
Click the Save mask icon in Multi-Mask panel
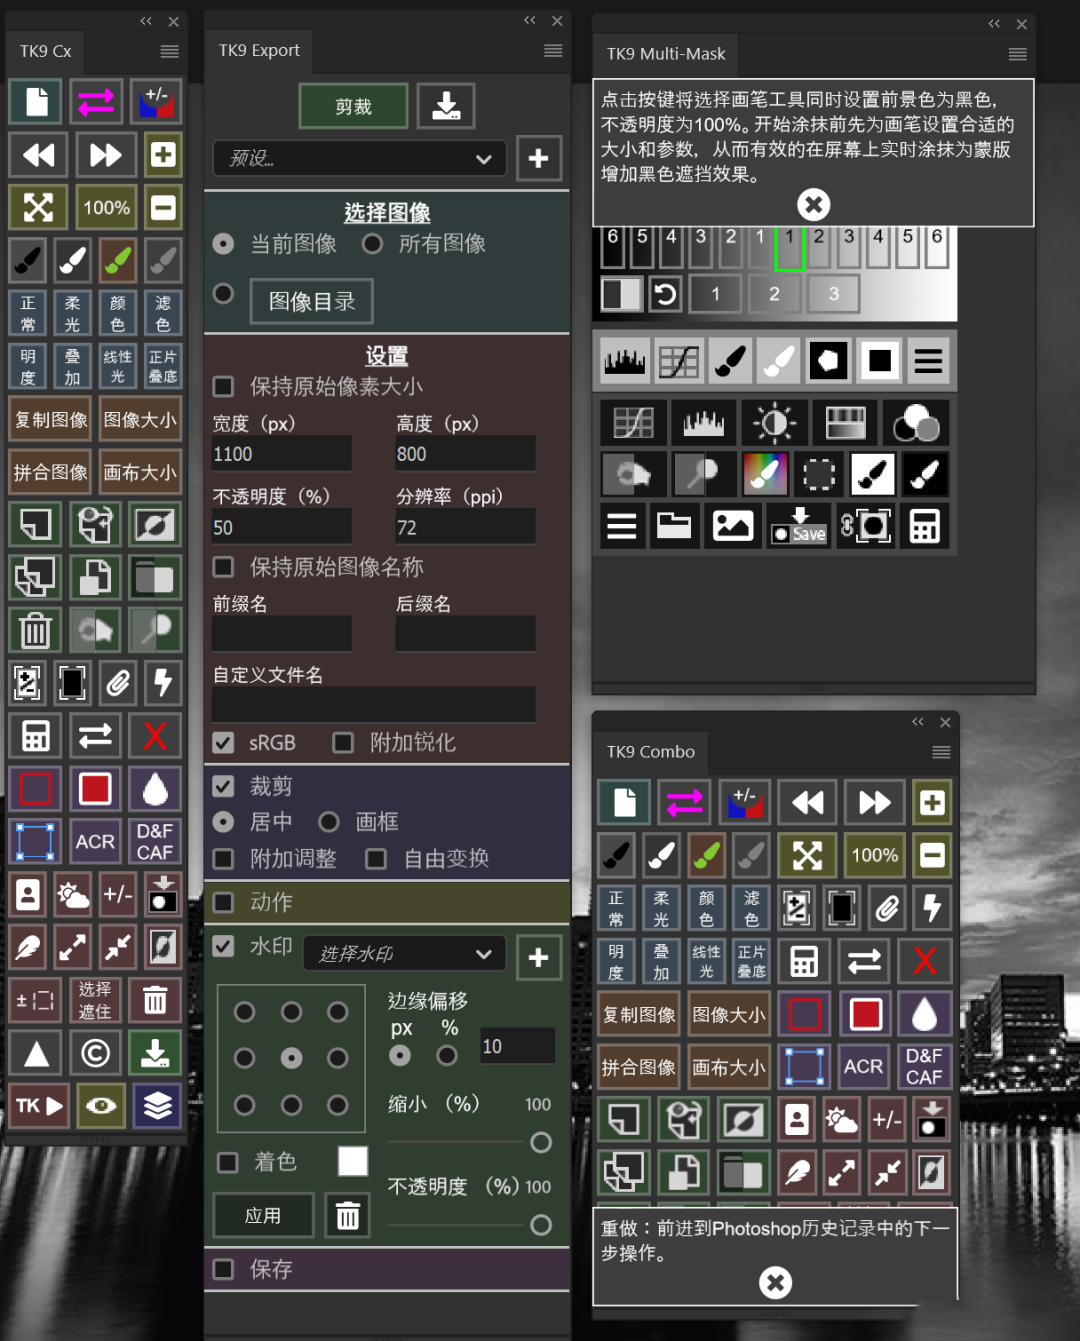pos(798,527)
